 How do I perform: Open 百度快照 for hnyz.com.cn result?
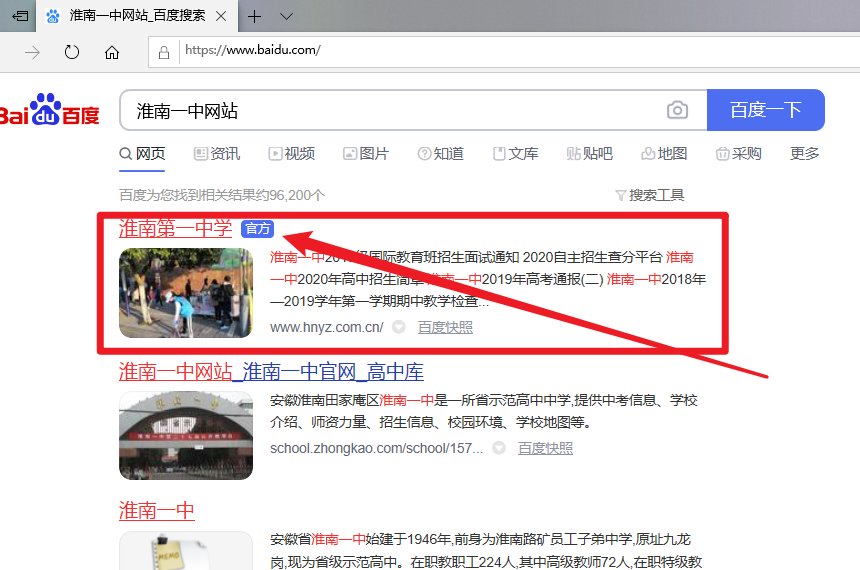click(x=445, y=328)
